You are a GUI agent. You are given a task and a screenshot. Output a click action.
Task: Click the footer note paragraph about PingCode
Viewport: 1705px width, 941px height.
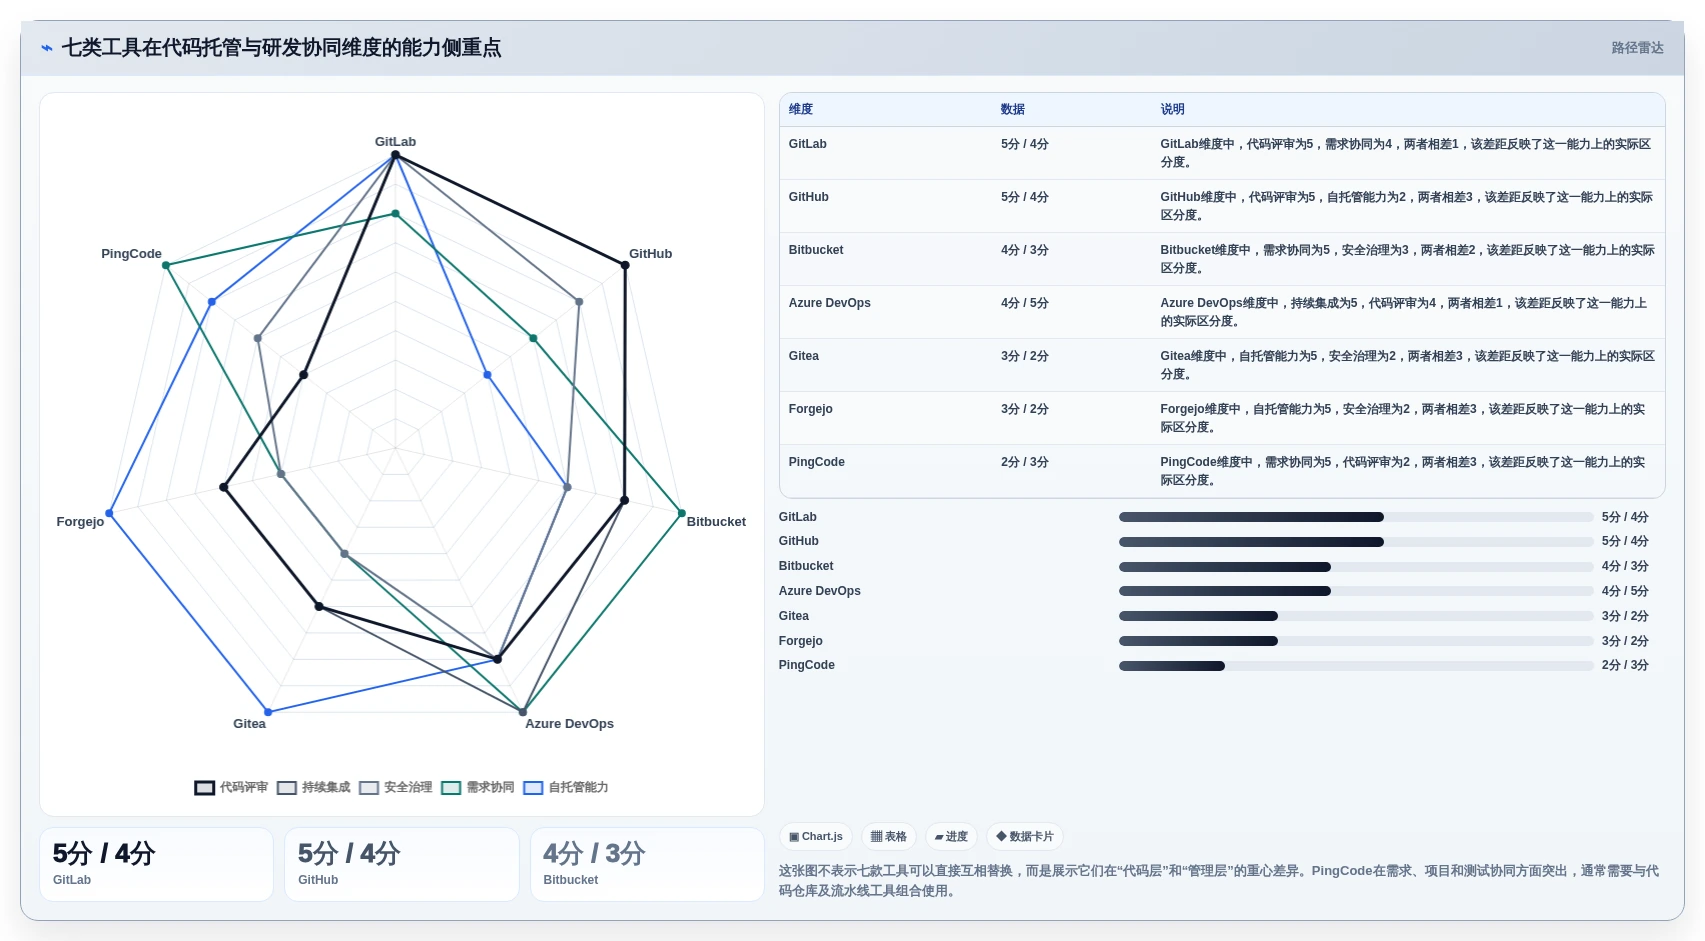[1220, 881]
